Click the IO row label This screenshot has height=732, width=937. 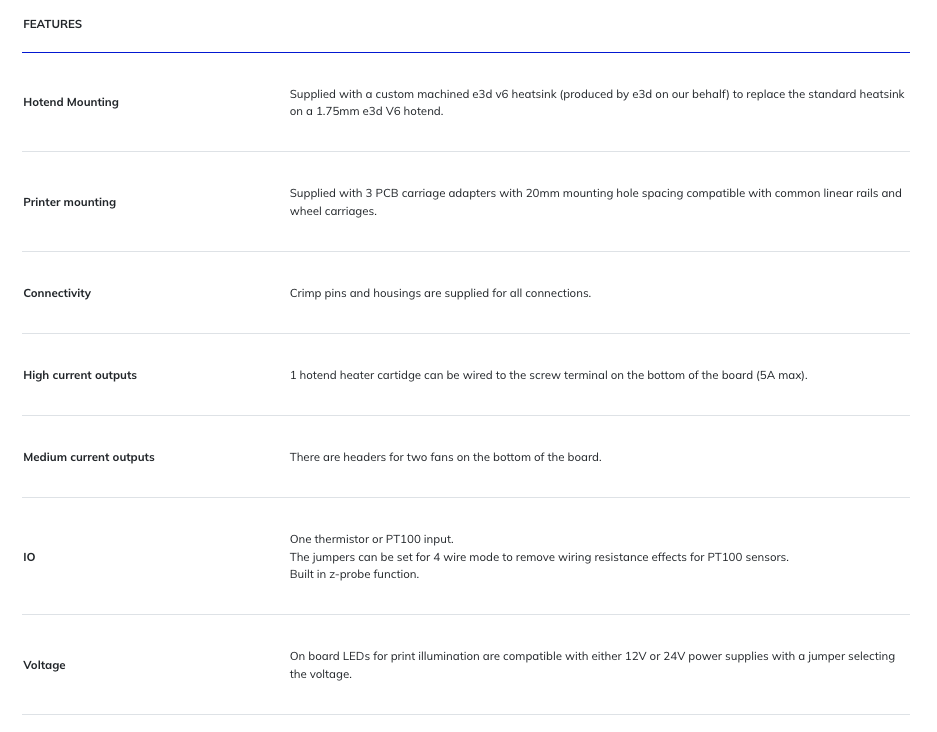pos(29,557)
